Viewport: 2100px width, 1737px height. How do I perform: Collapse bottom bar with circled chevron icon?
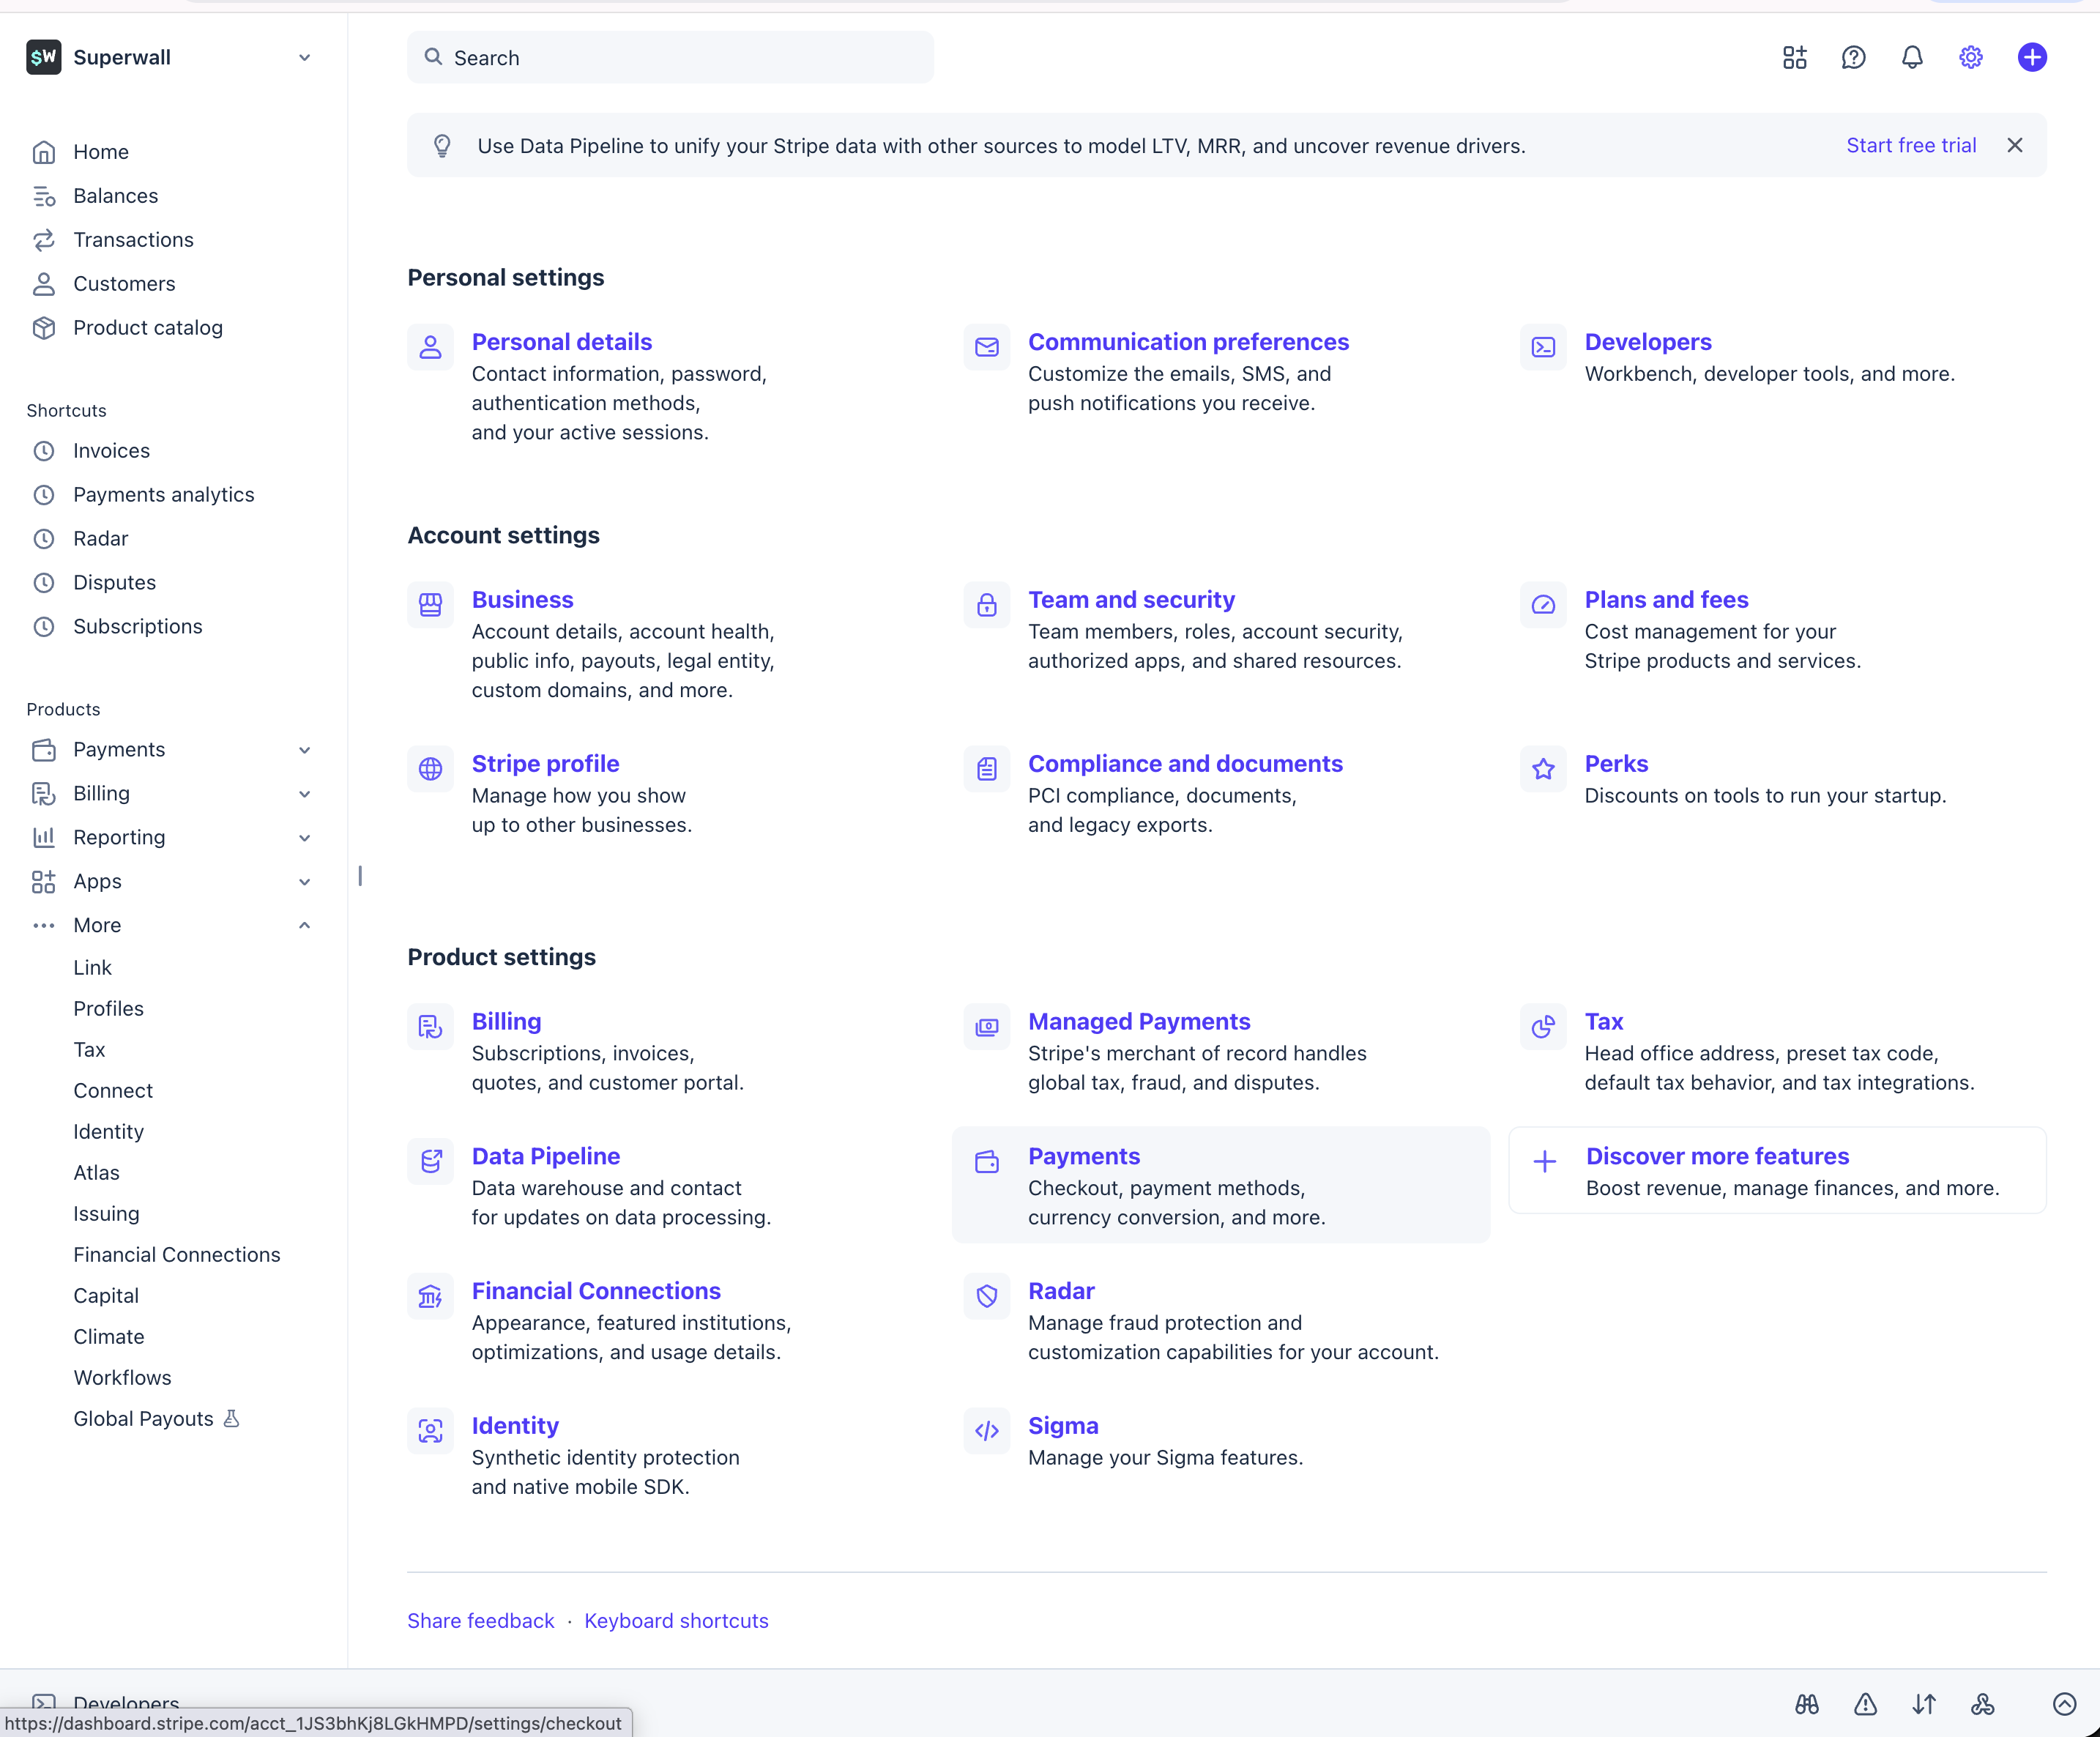tap(2064, 1704)
